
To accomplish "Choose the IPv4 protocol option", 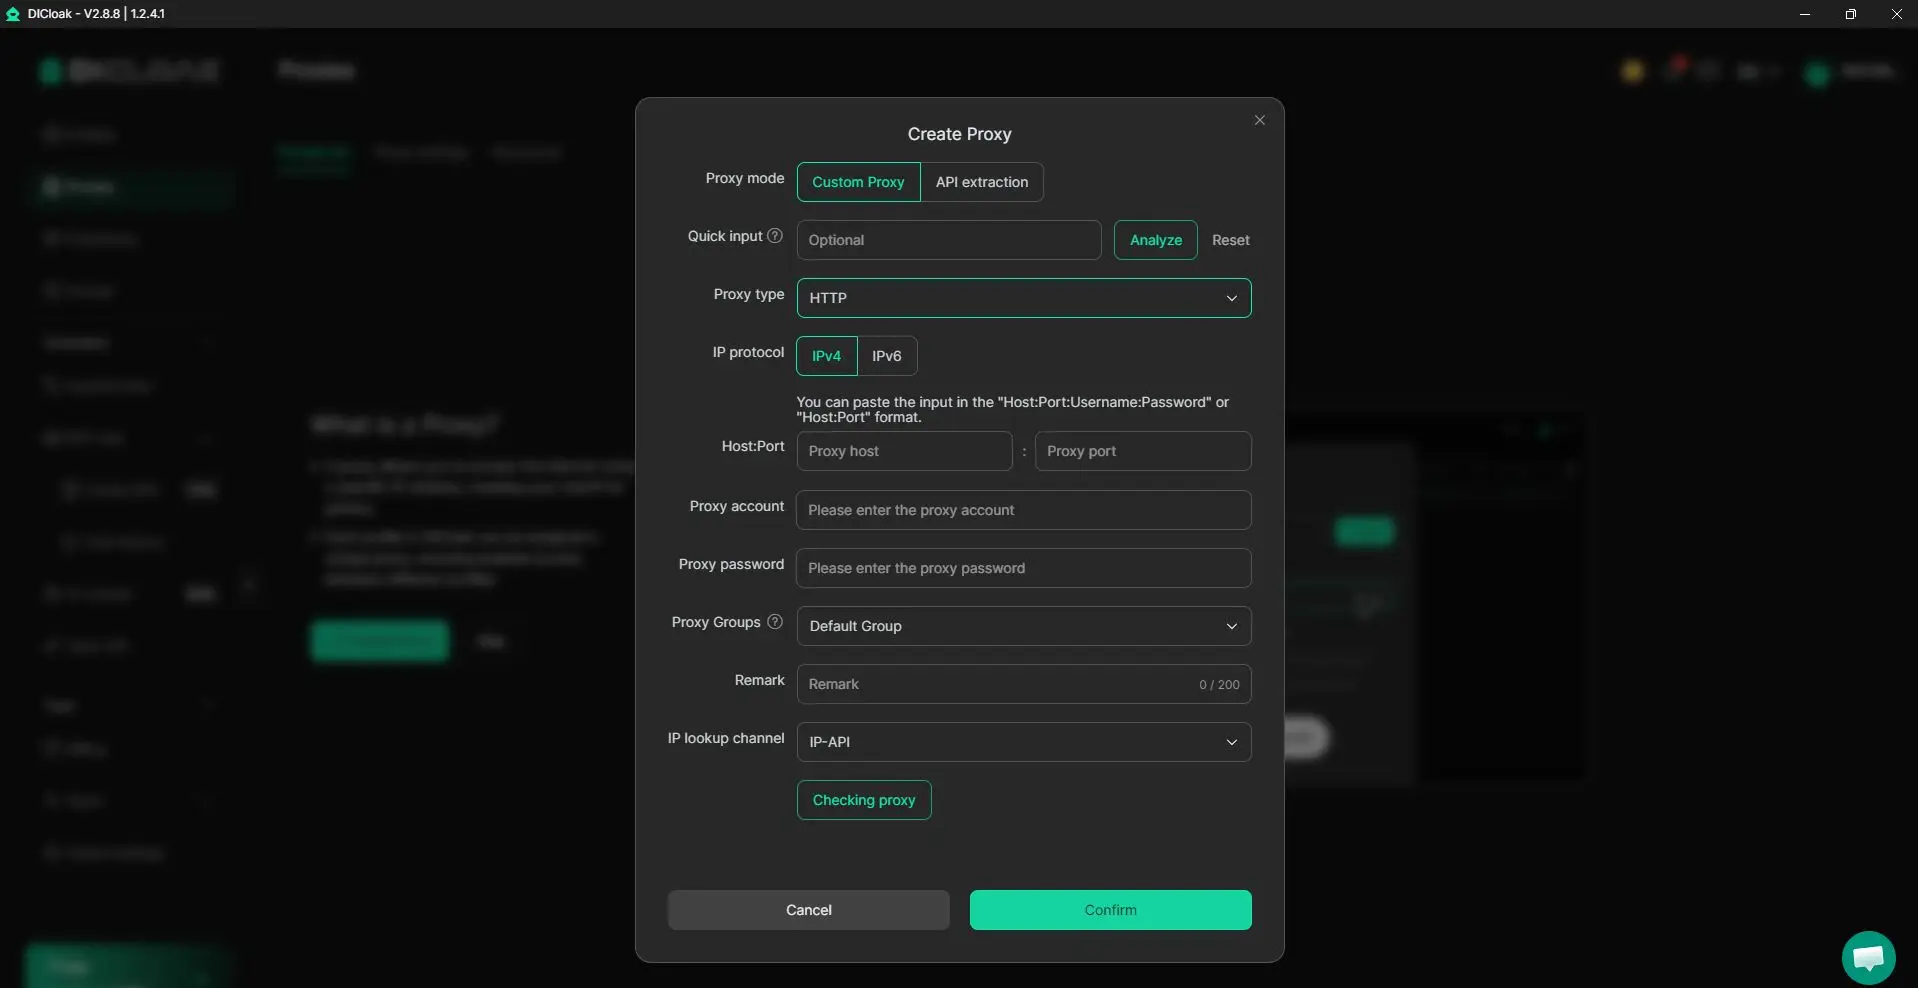I will pos(826,356).
